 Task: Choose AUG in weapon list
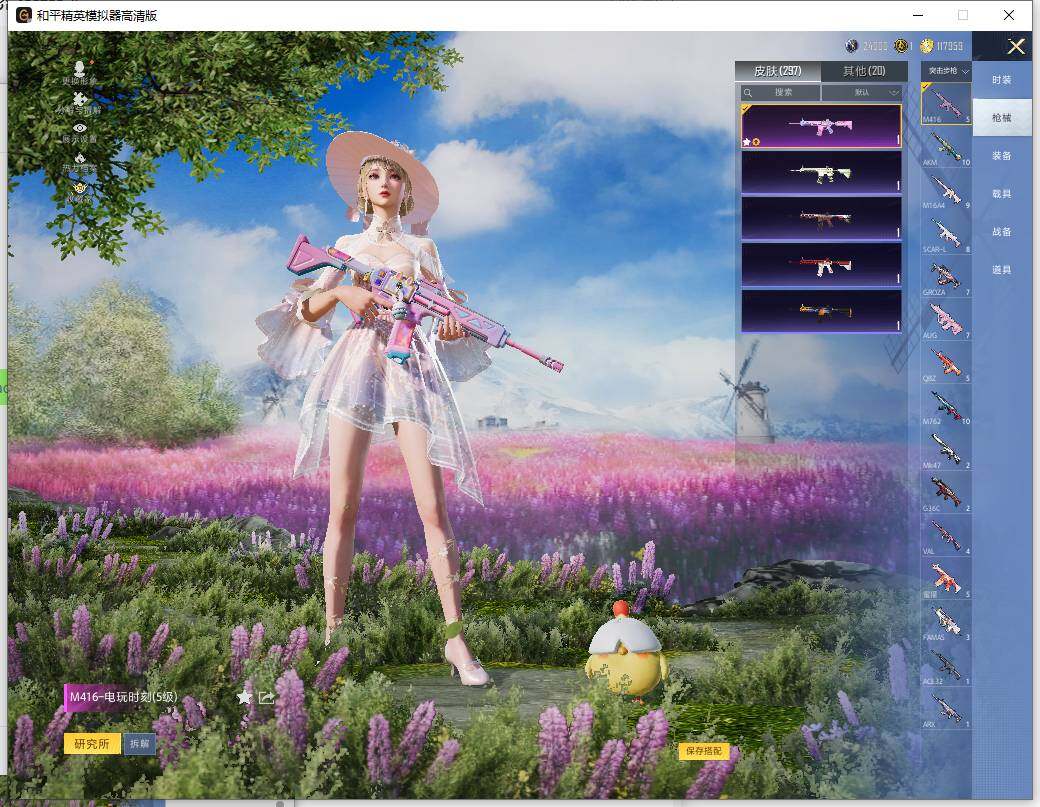[946, 320]
